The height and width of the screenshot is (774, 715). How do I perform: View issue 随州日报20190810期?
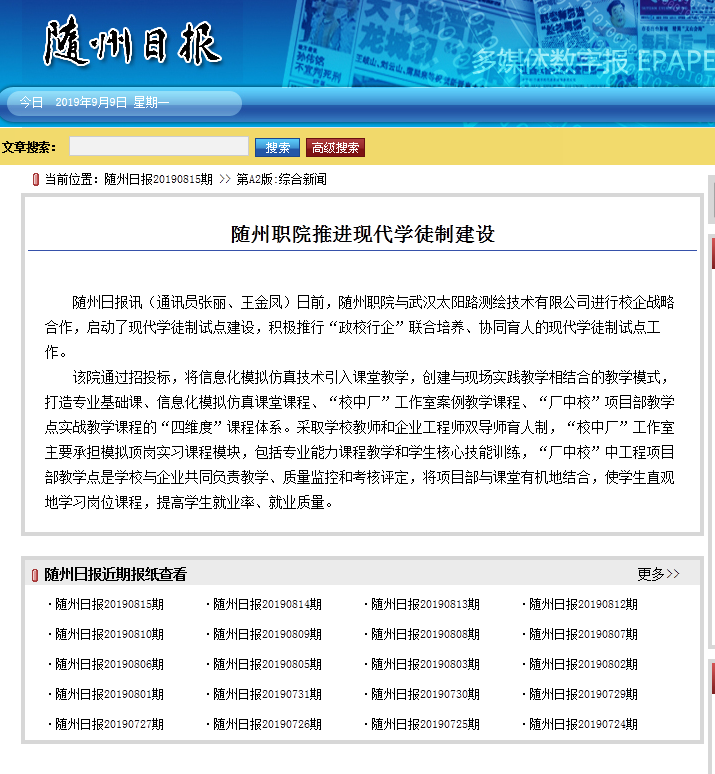point(109,634)
